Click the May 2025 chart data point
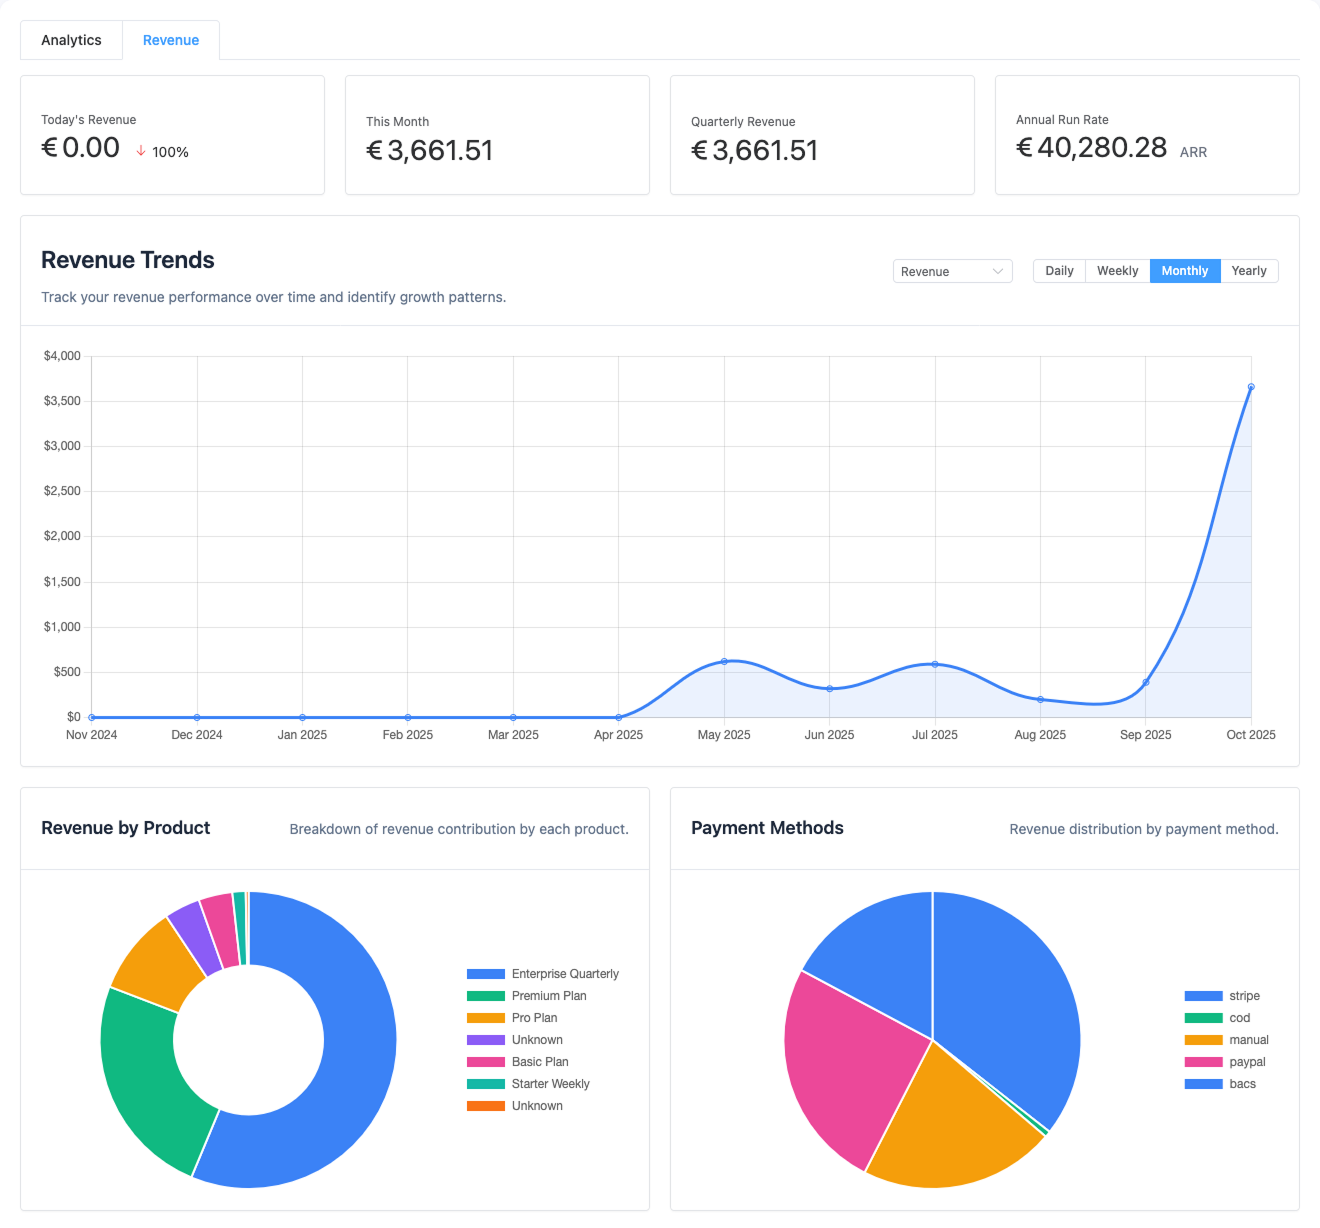 pyautogui.click(x=724, y=661)
